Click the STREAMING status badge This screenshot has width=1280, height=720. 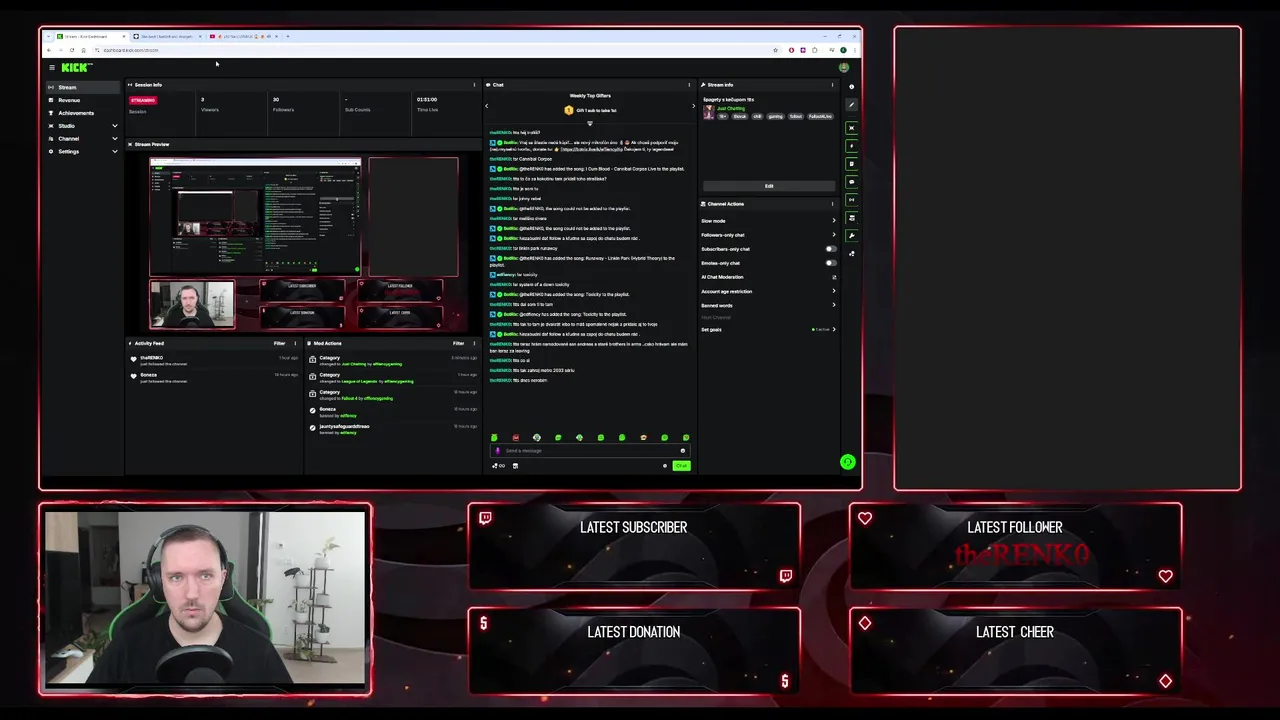143,100
